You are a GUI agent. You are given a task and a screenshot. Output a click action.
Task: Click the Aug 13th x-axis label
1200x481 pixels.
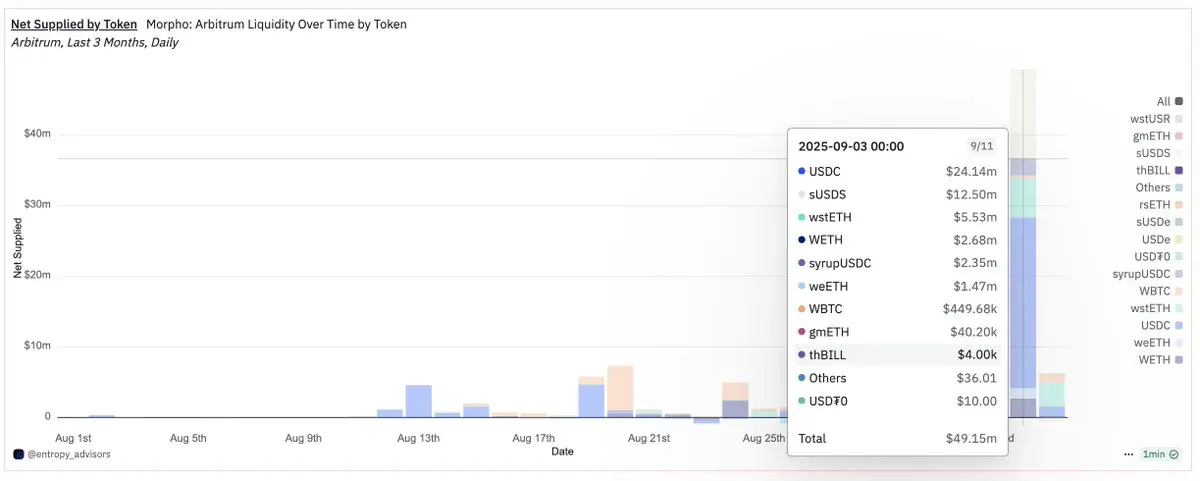click(418, 437)
